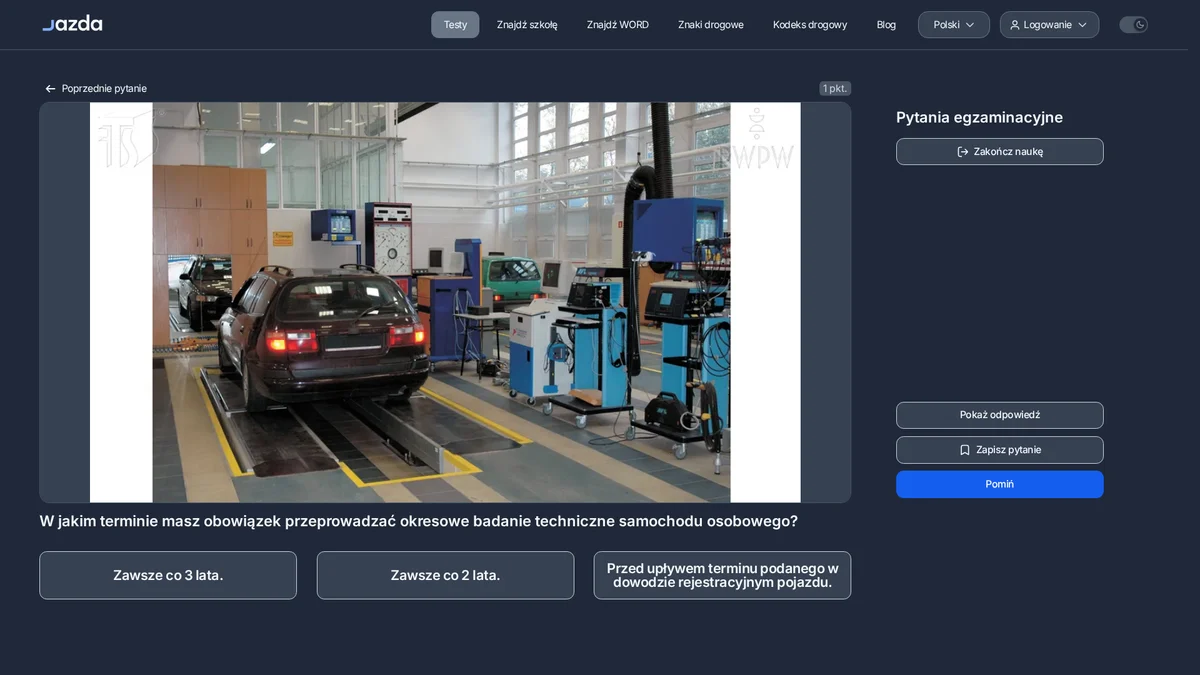Click Zapisz pytanie button
Screen dimensions: 1200x675
(1000, 450)
